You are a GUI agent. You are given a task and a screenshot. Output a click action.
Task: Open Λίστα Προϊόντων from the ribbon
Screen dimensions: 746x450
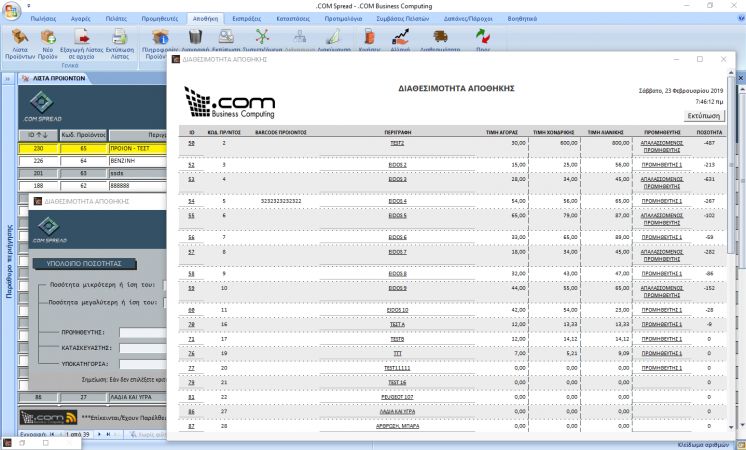tap(20, 44)
